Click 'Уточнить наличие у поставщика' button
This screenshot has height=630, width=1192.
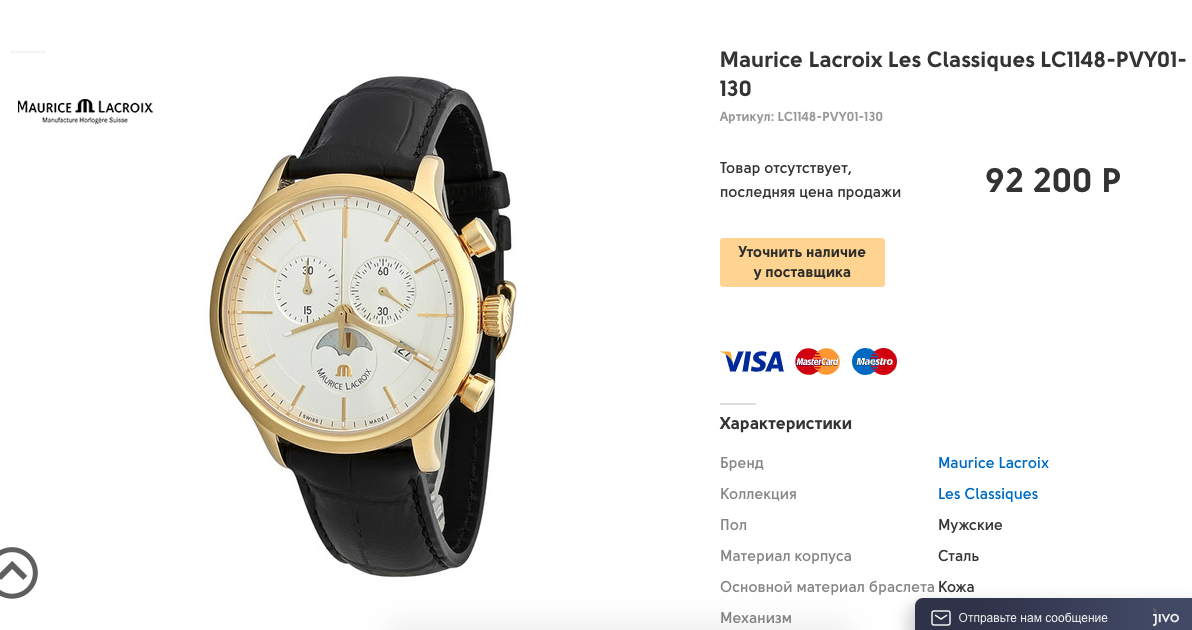tap(802, 262)
